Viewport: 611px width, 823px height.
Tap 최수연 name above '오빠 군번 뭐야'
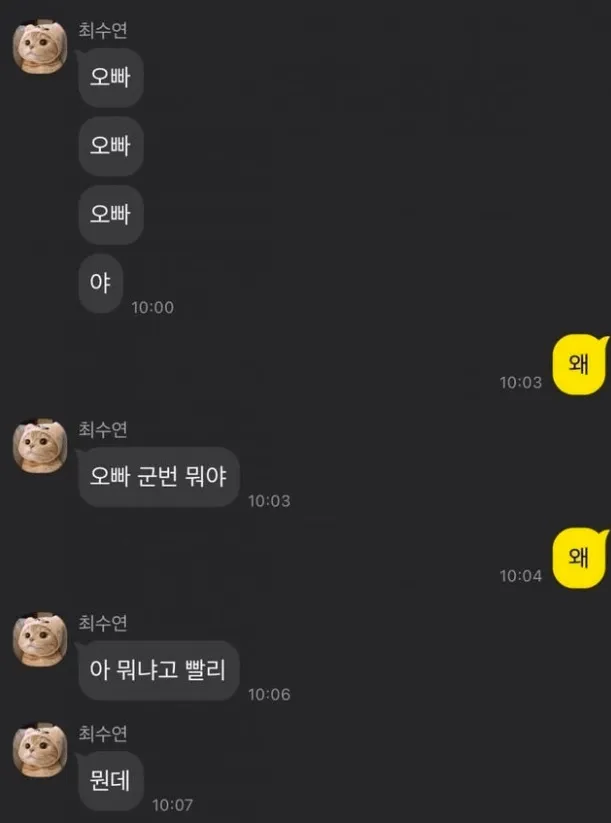(x=103, y=429)
